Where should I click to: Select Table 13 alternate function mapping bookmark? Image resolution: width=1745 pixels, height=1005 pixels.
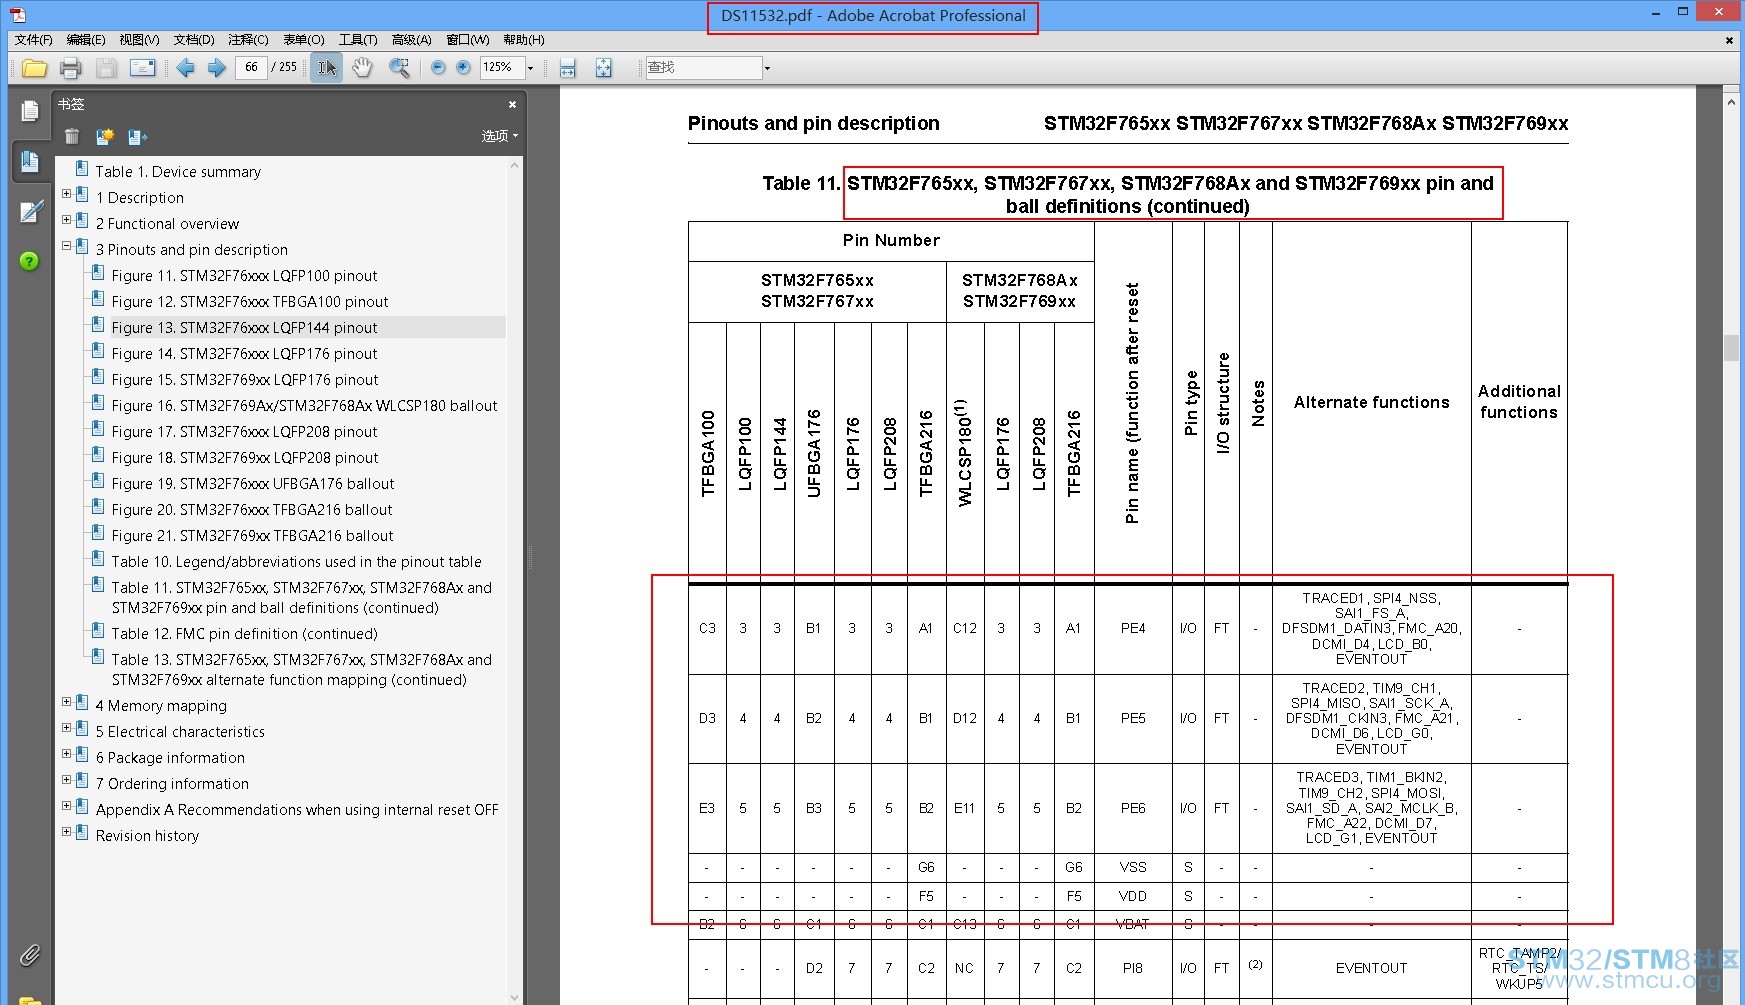click(x=301, y=670)
